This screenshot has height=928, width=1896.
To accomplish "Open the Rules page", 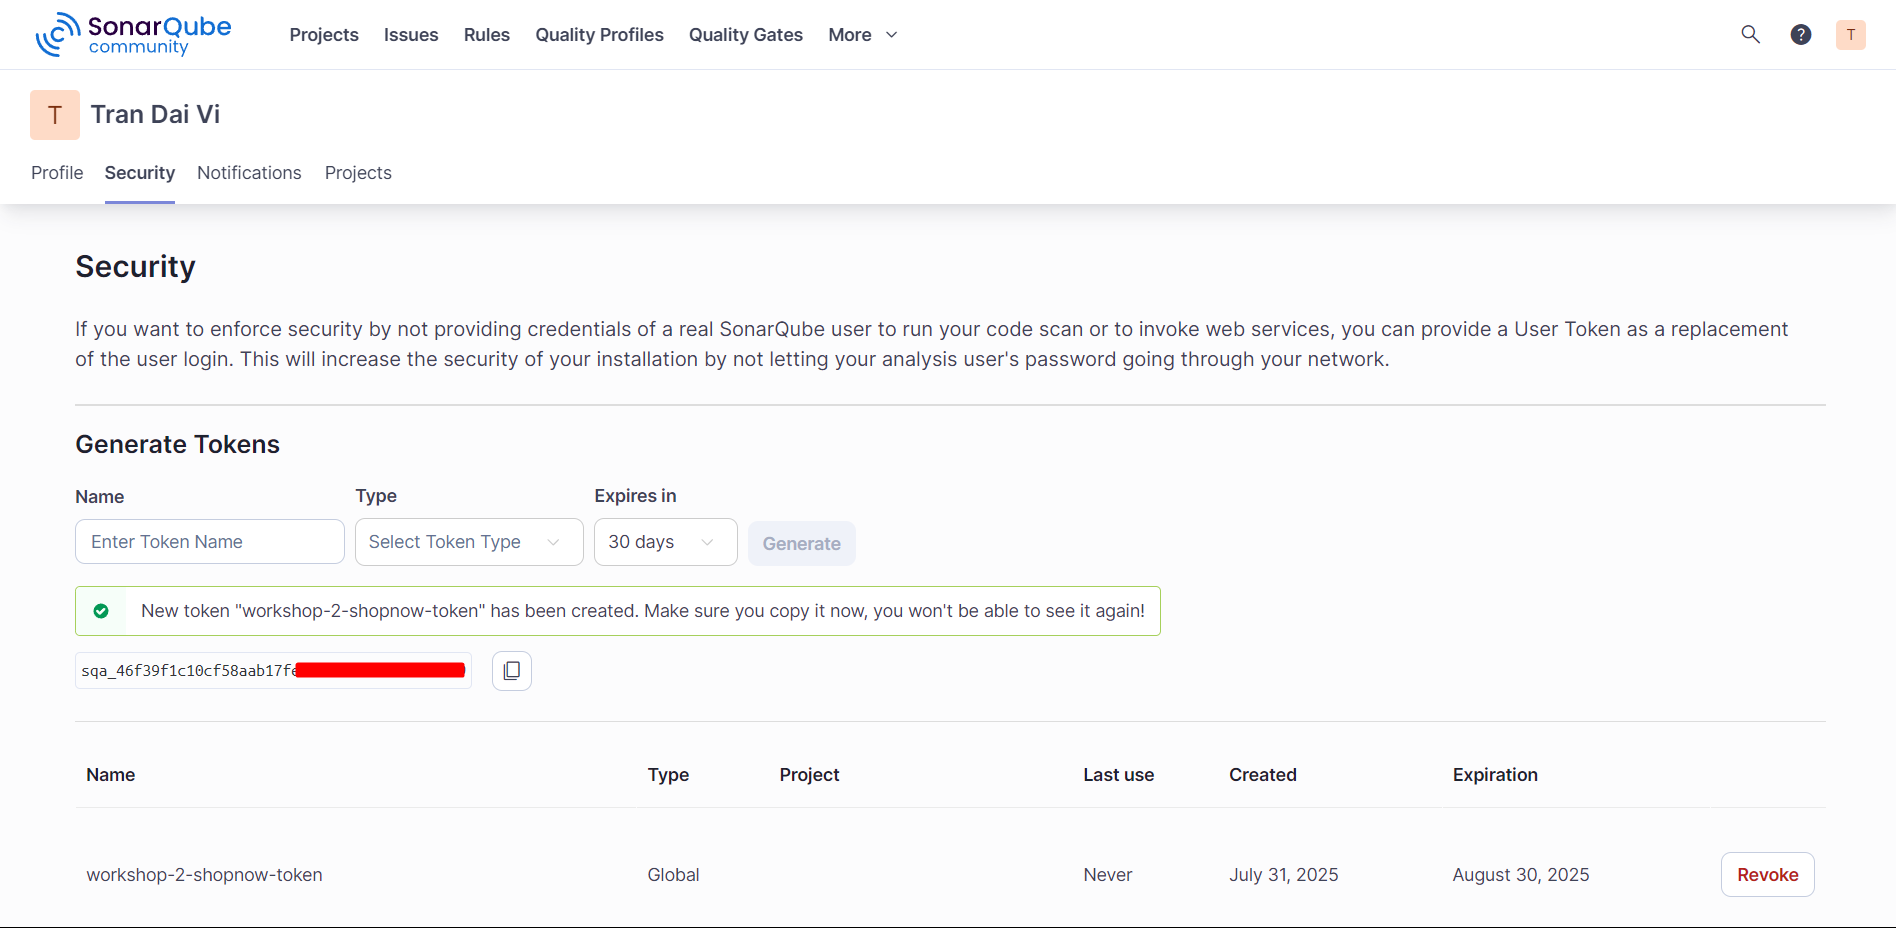I will click(x=487, y=35).
